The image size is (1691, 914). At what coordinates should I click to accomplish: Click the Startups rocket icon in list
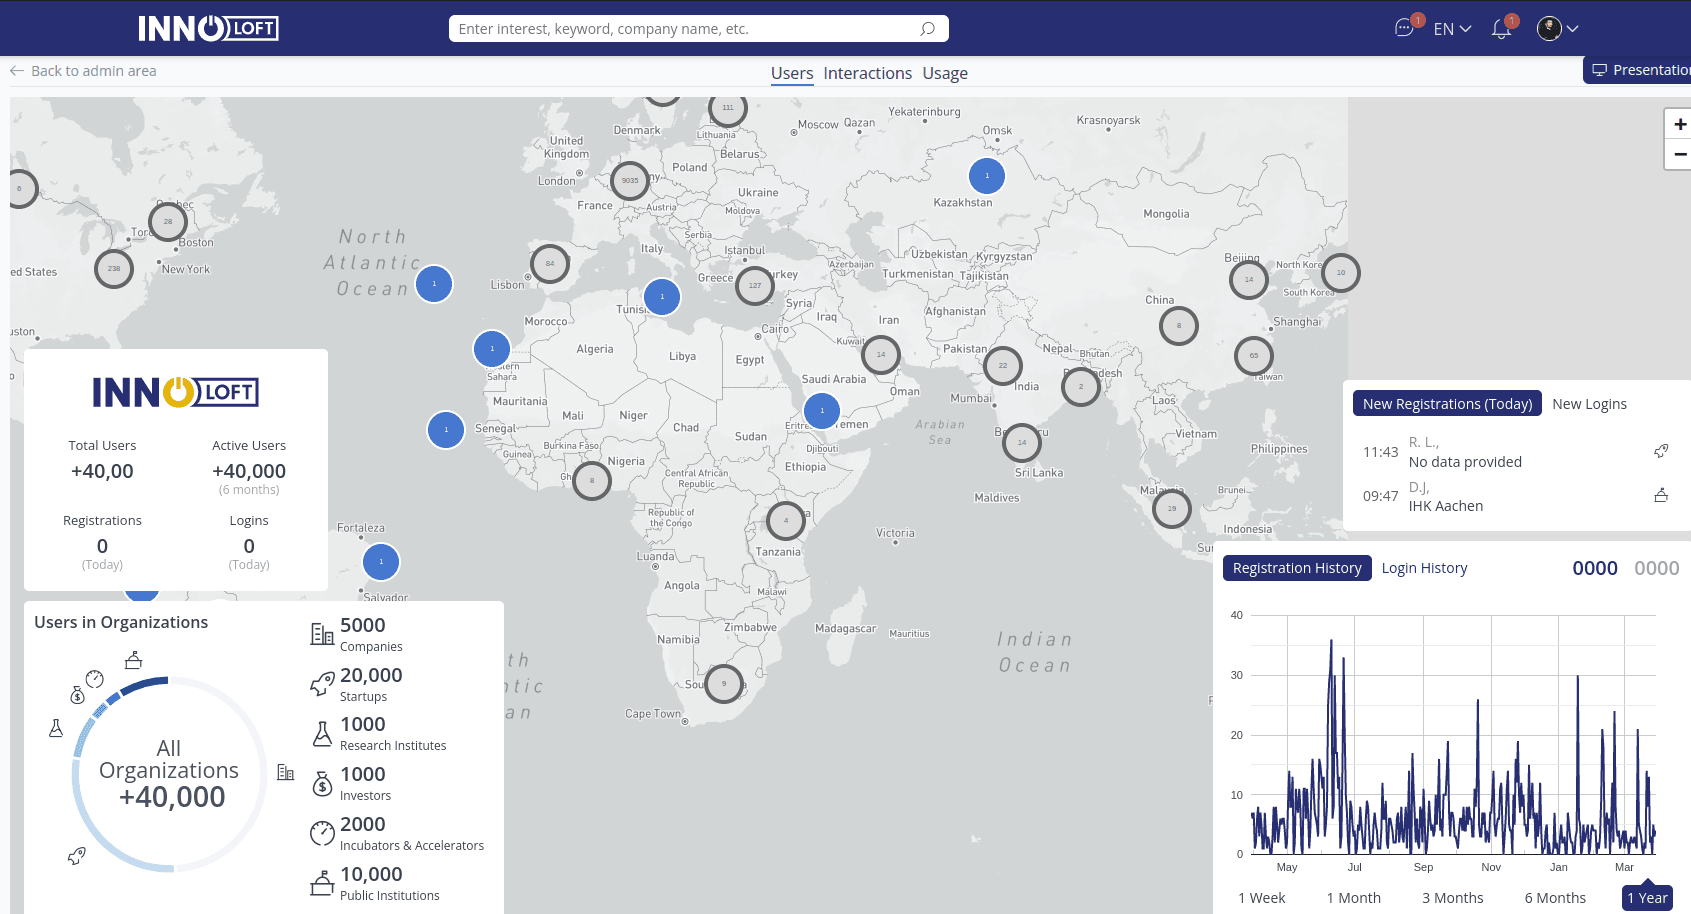tap(322, 684)
